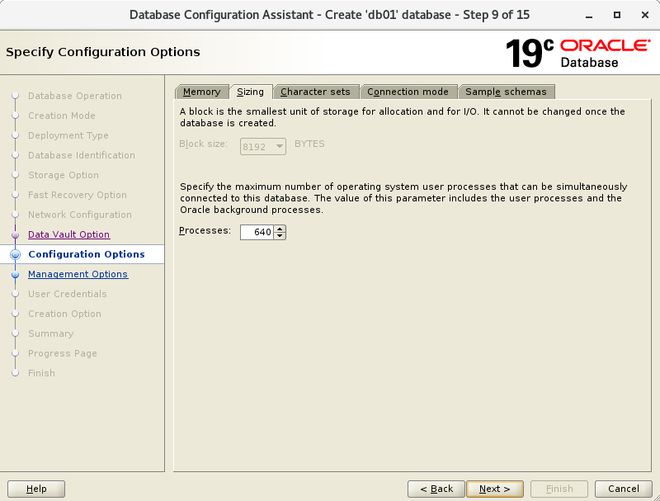
Task: Minimize the Database Configuration Assistant window
Action: tap(589, 15)
